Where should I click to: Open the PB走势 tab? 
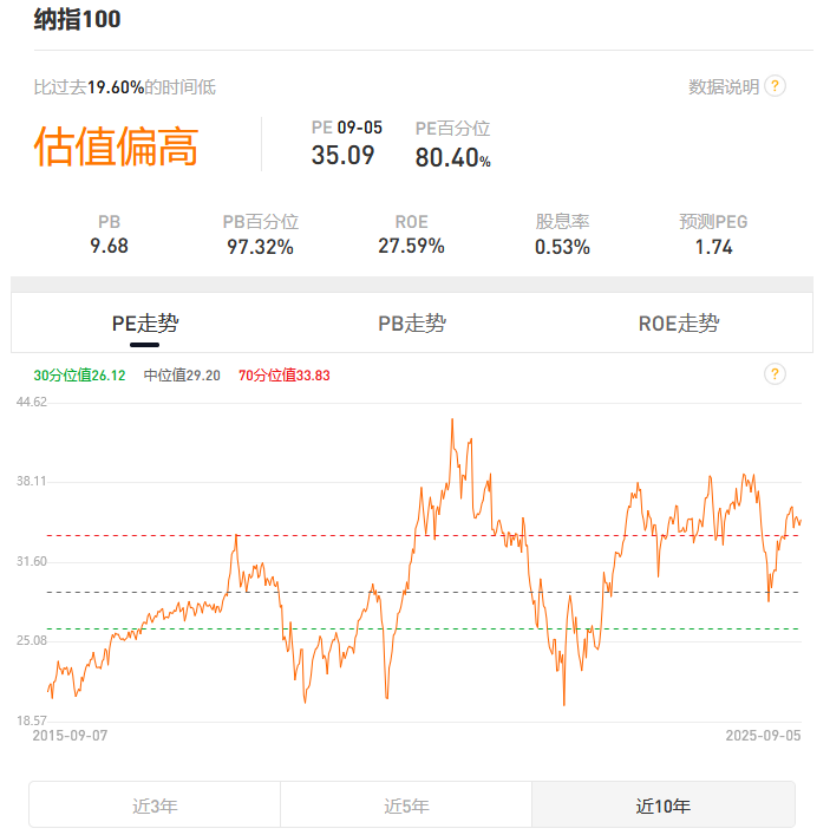tap(412, 324)
